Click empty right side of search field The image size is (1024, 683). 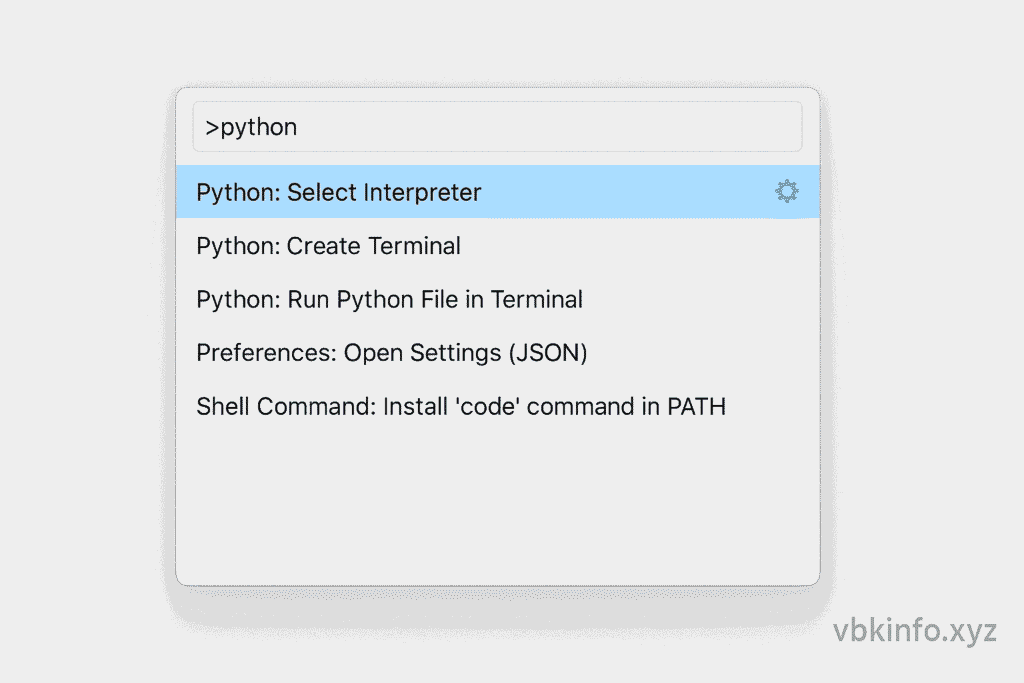[x=650, y=127]
